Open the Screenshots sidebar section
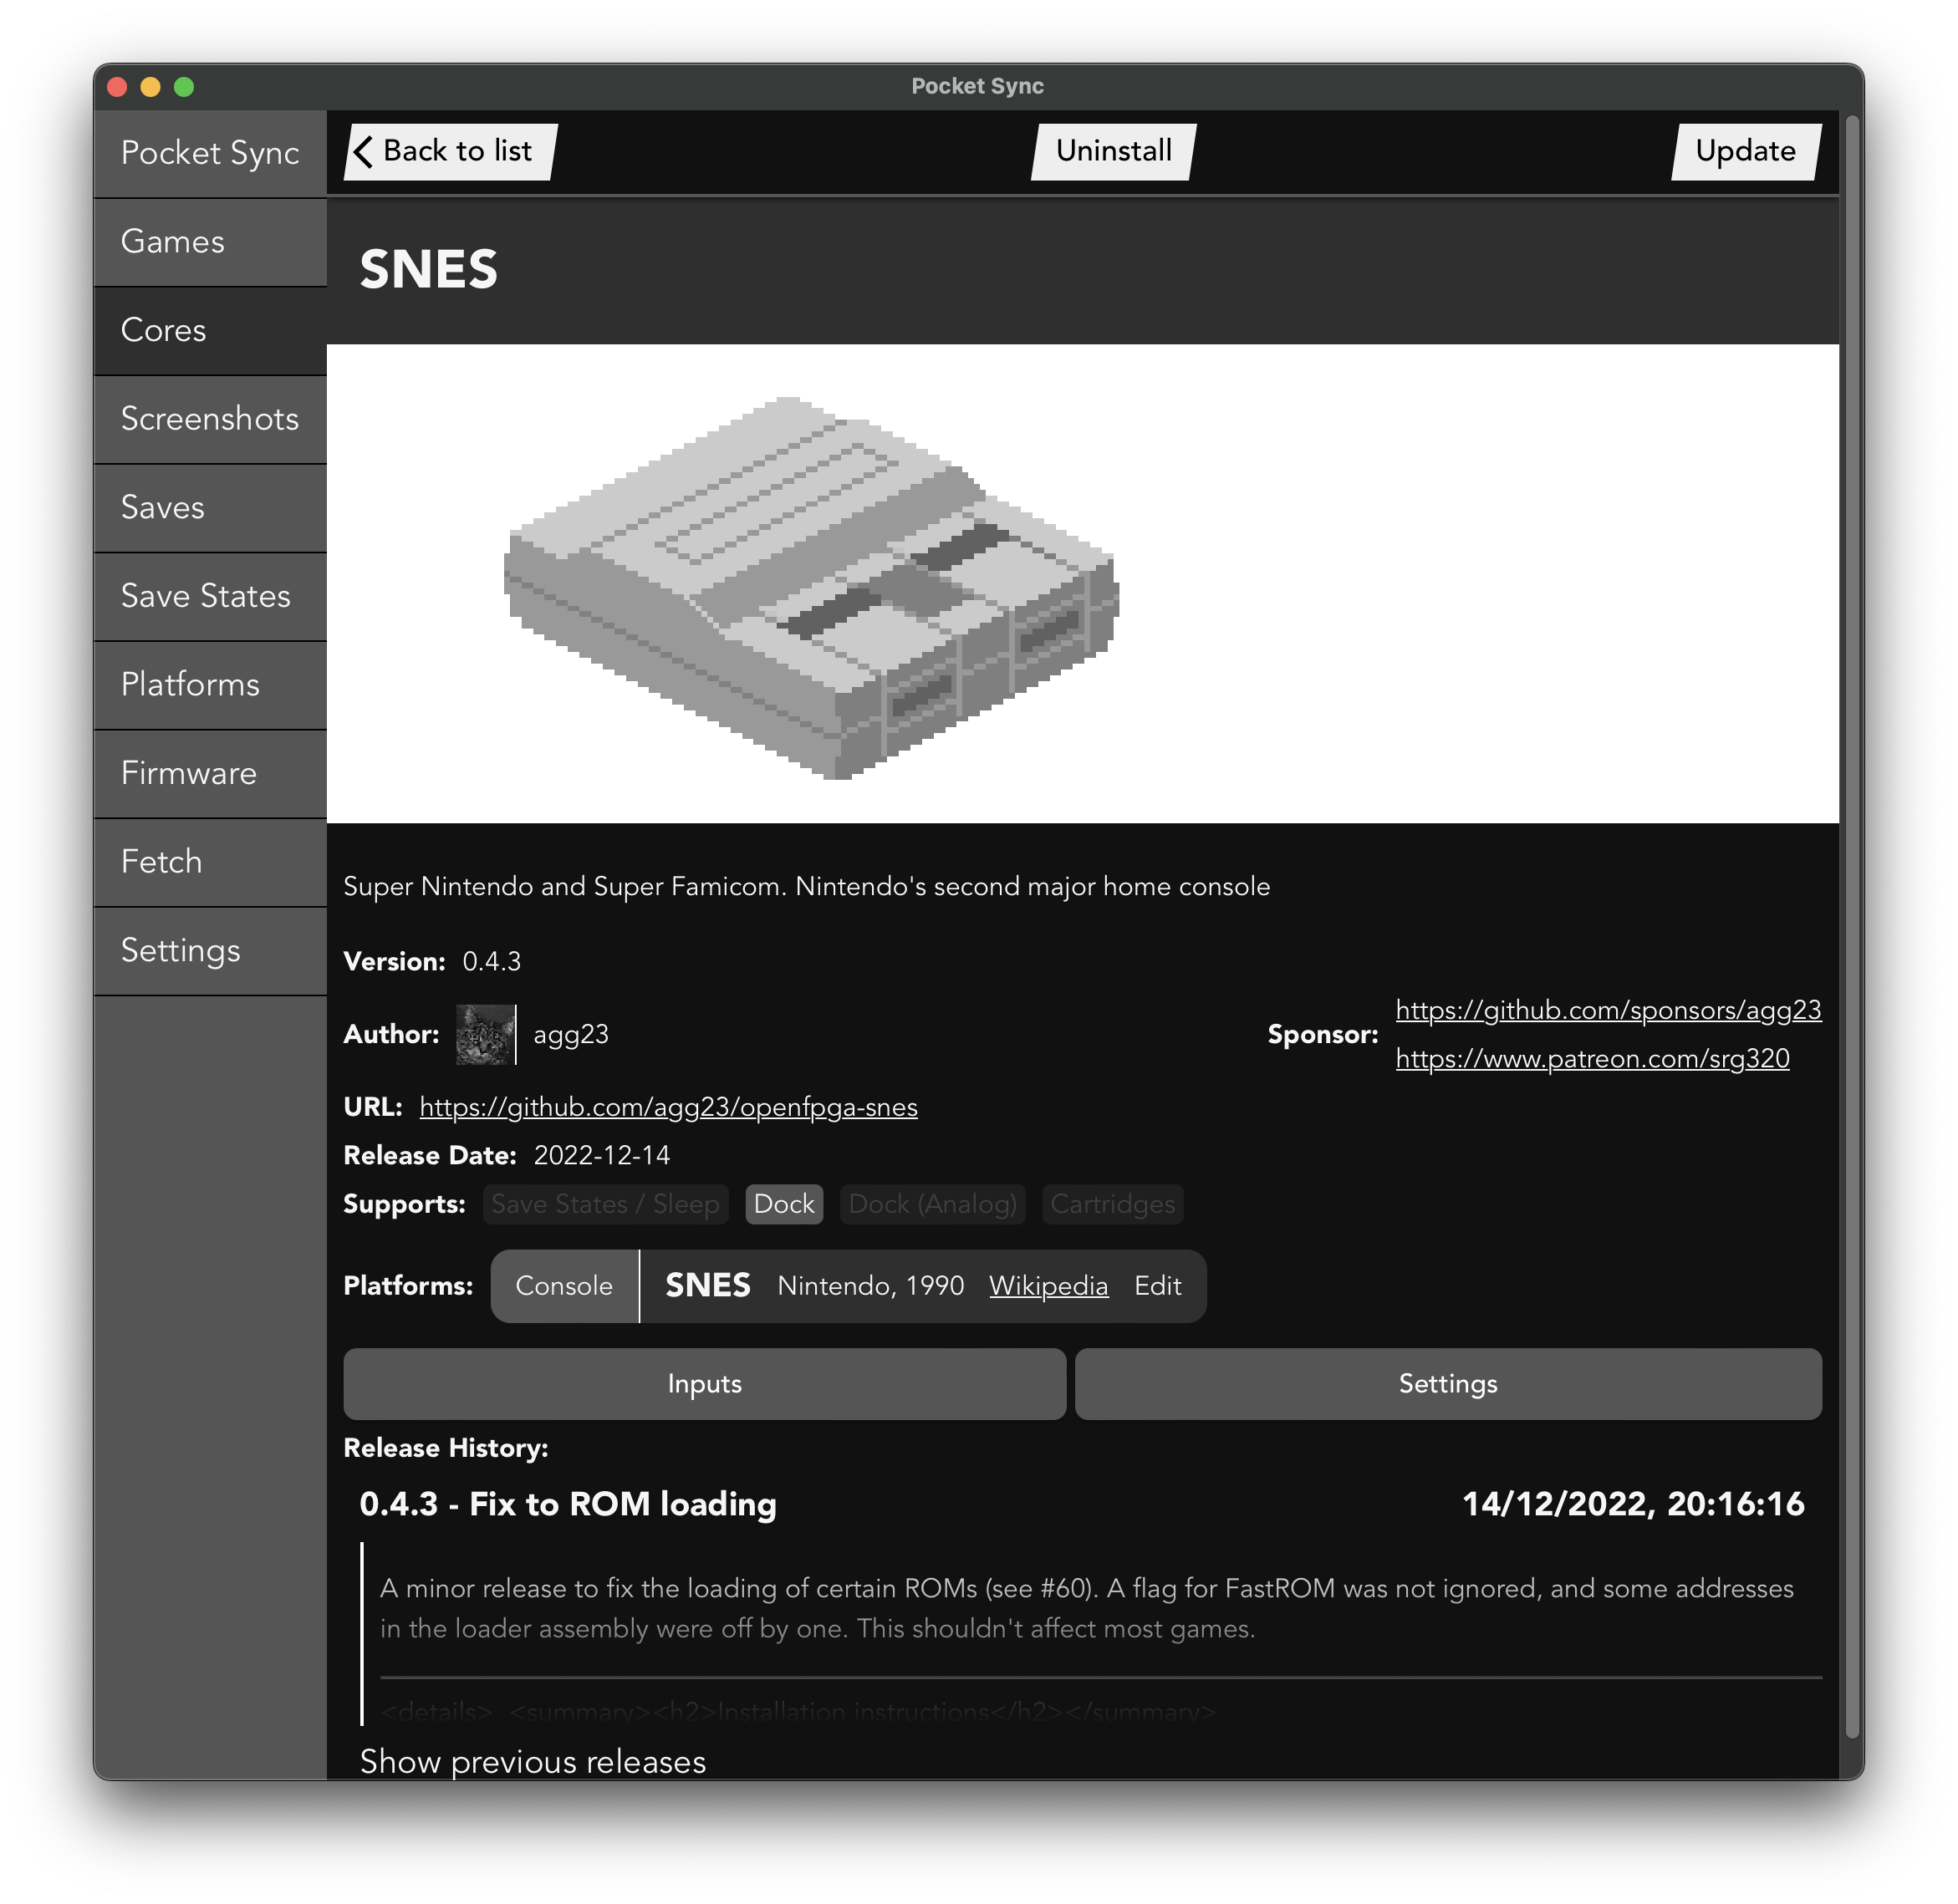Viewport: 1958px width, 1904px height. [210, 419]
